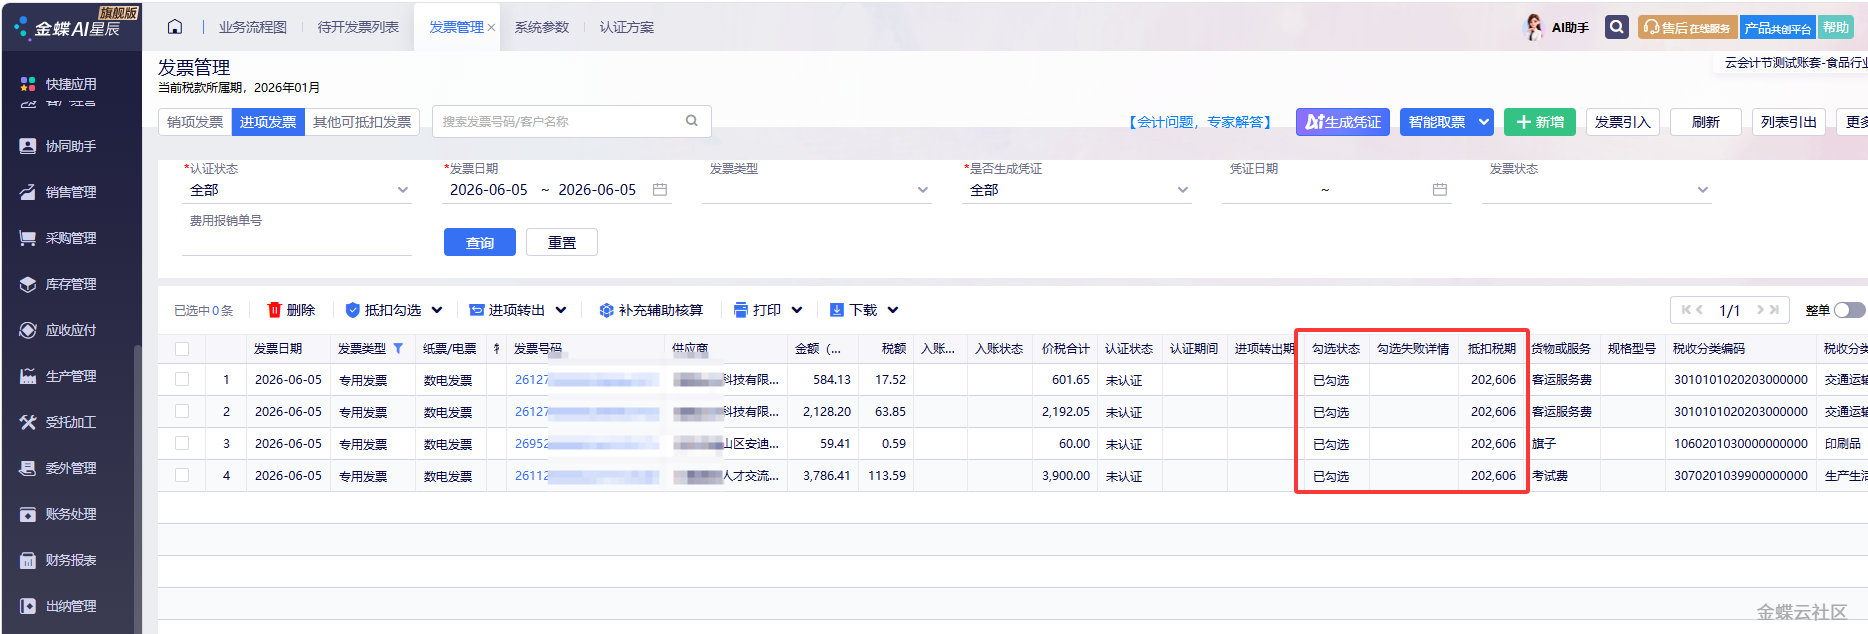Open the 智能取票 dropdown arrow

(x=1484, y=122)
